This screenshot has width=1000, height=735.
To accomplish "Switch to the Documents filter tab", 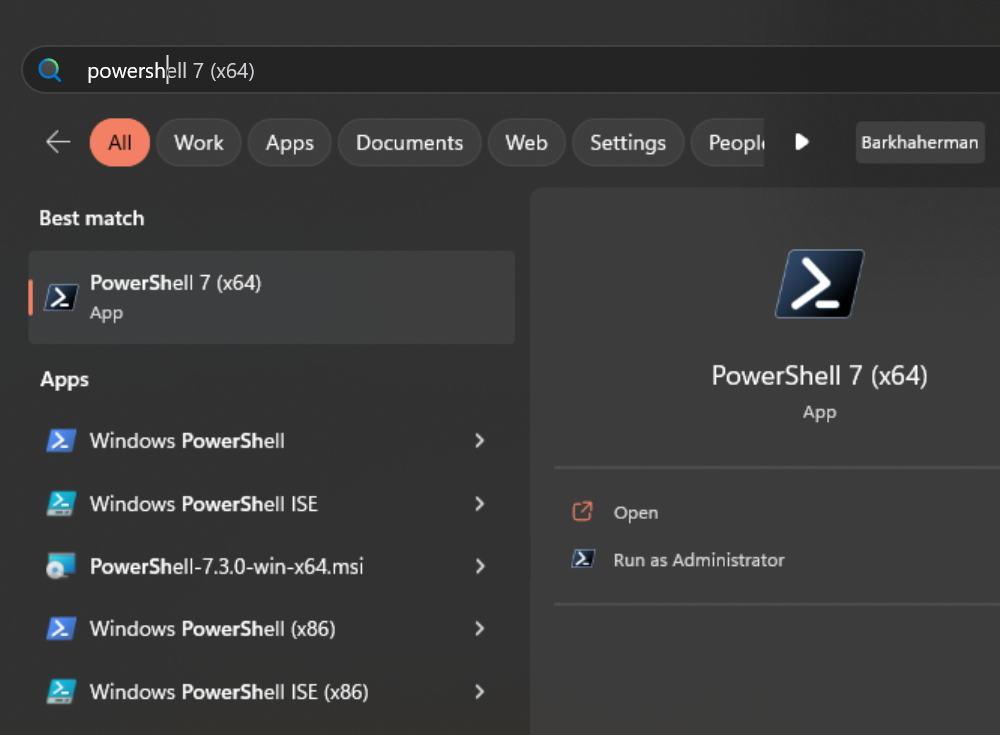I will [409, 142].
